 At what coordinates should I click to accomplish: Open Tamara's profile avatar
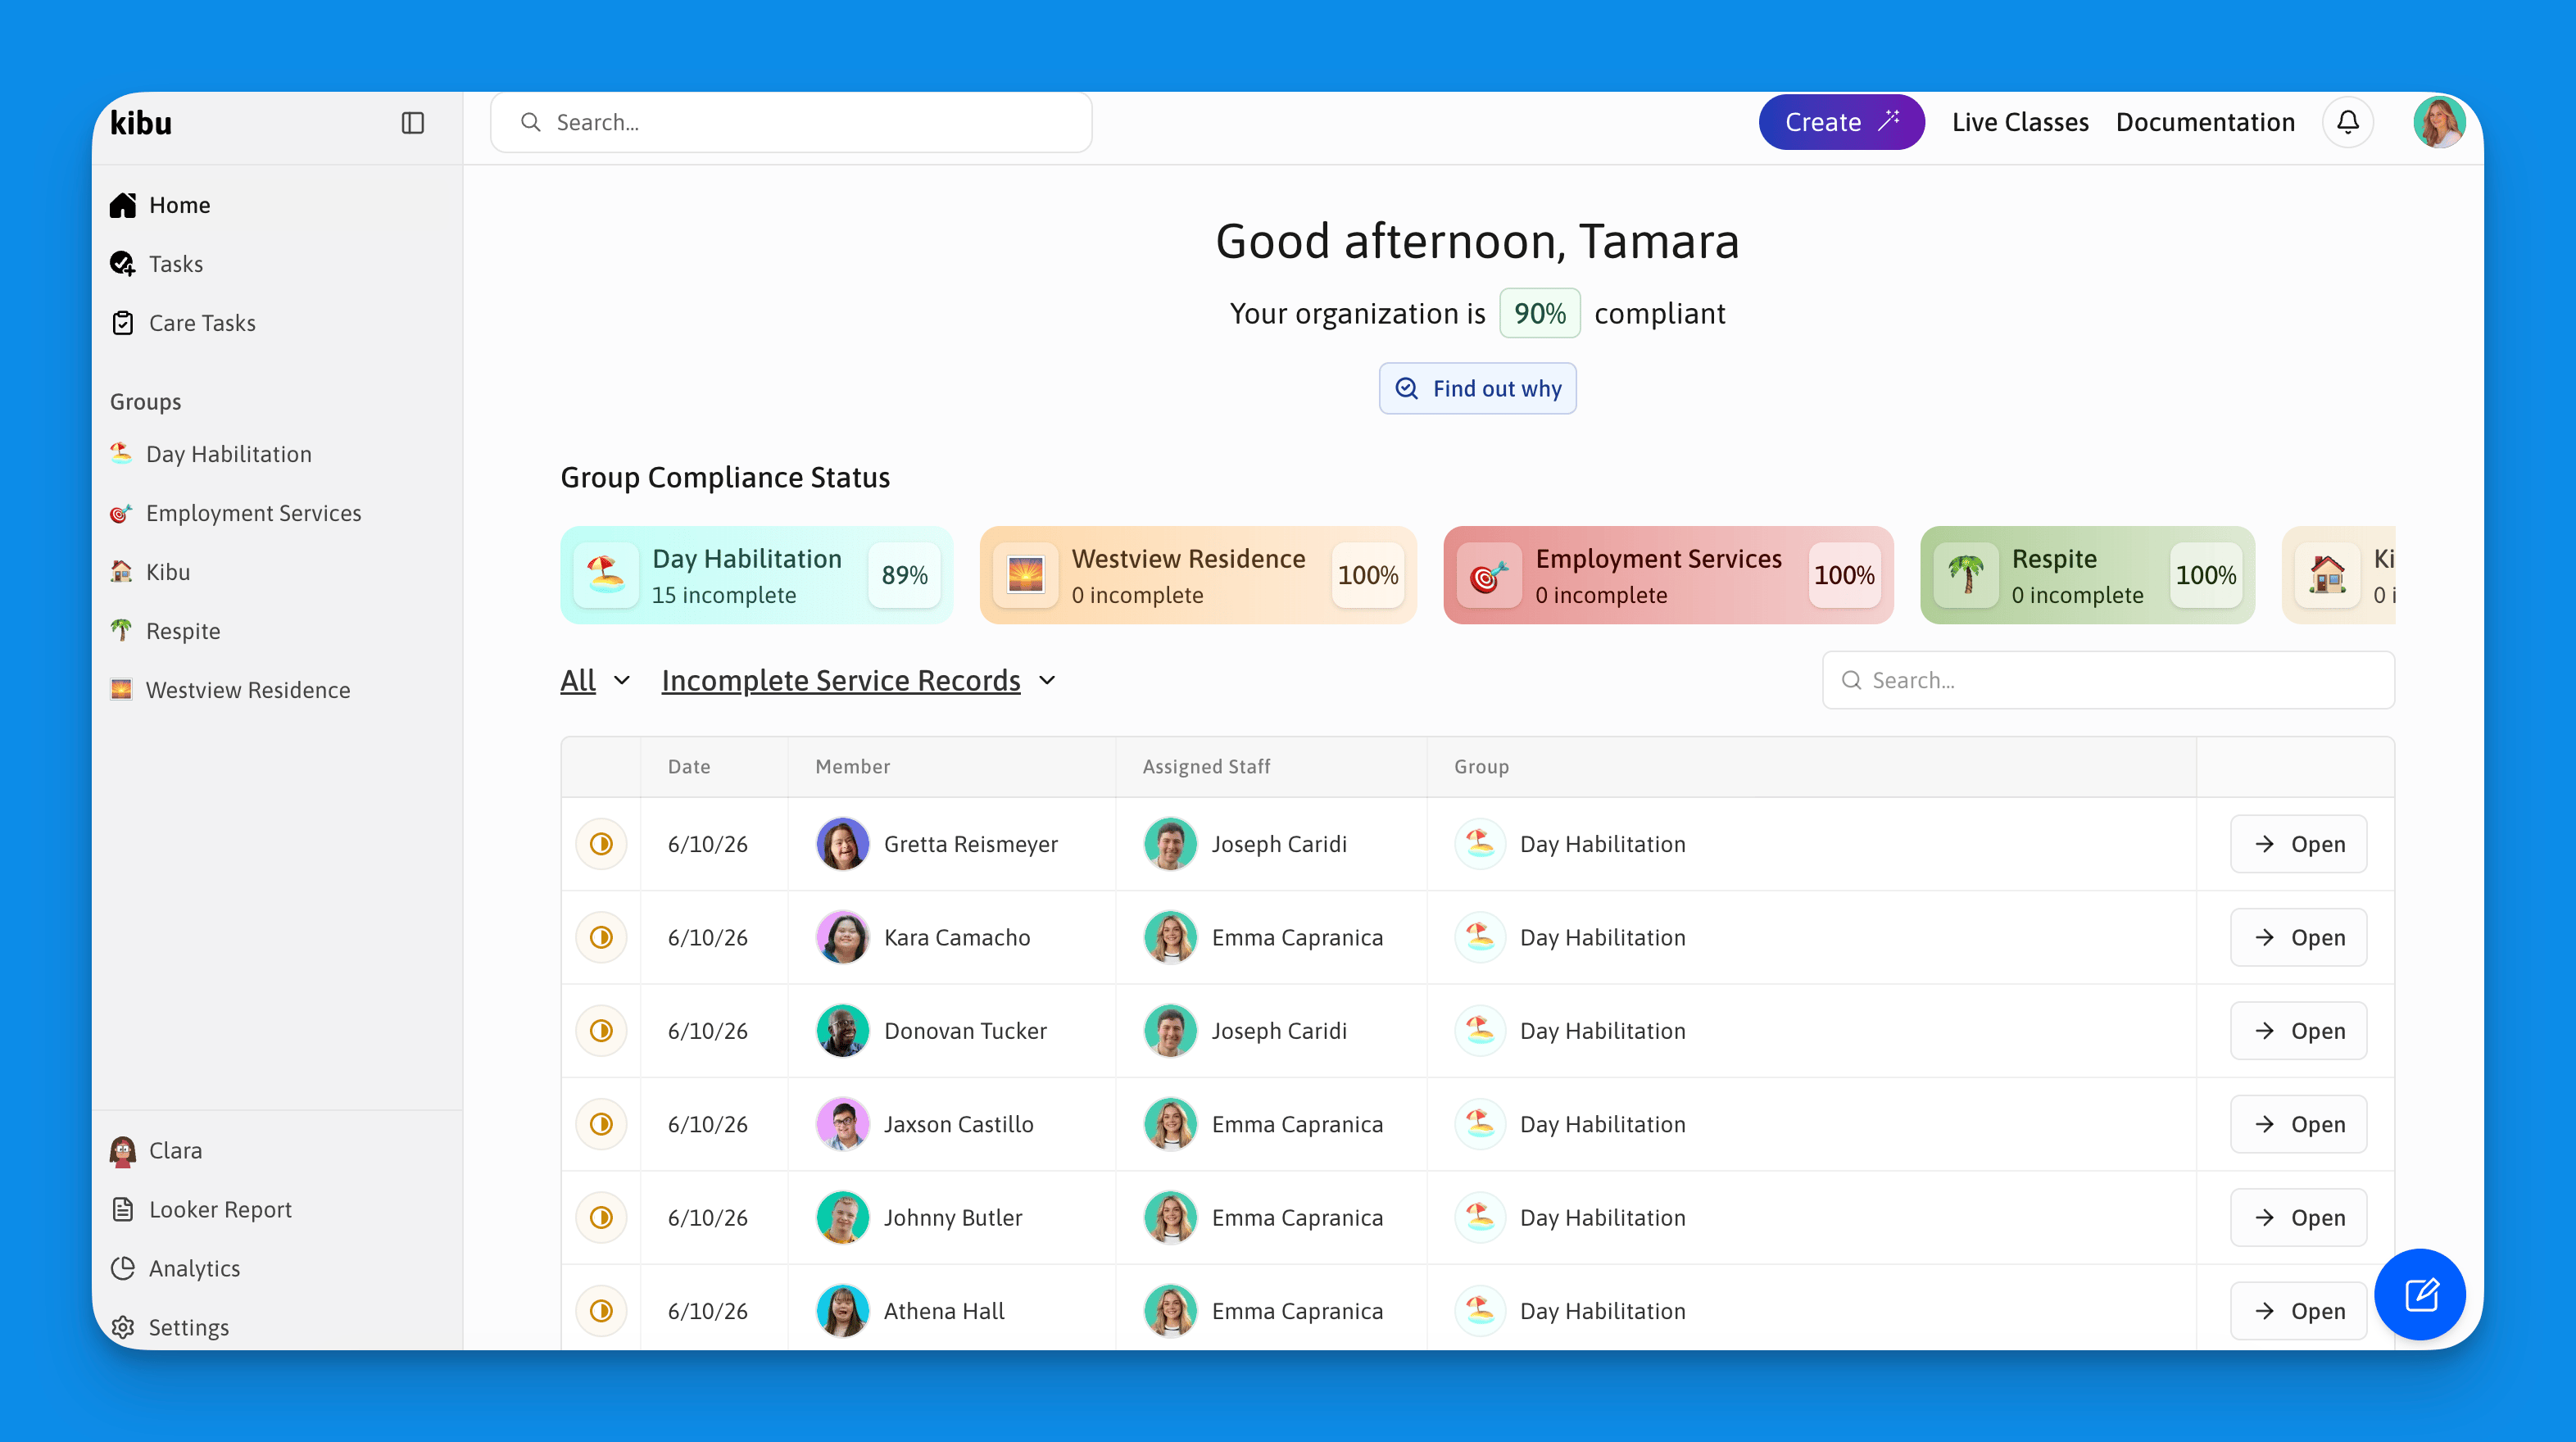click(x=2439, y=122)
